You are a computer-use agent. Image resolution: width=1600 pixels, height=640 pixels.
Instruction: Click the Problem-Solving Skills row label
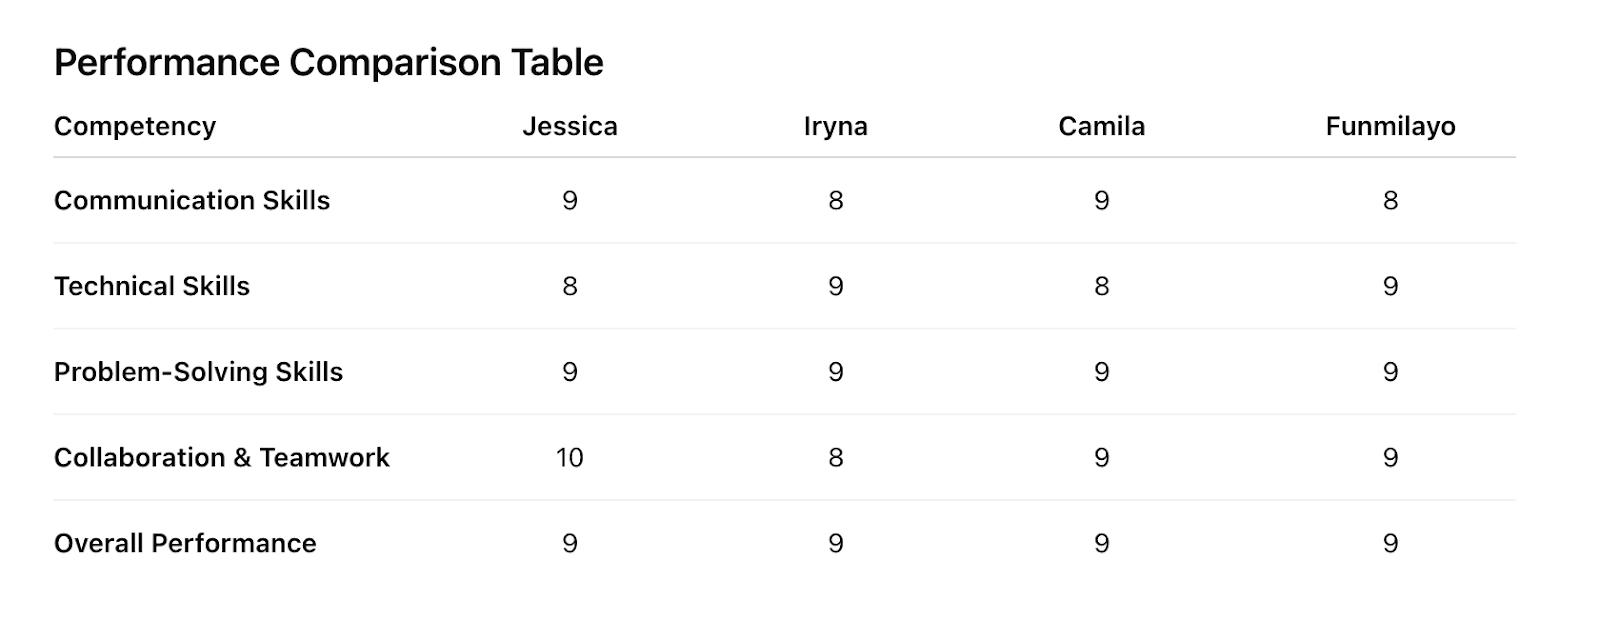pyautogui.click(x=198, y=372)
